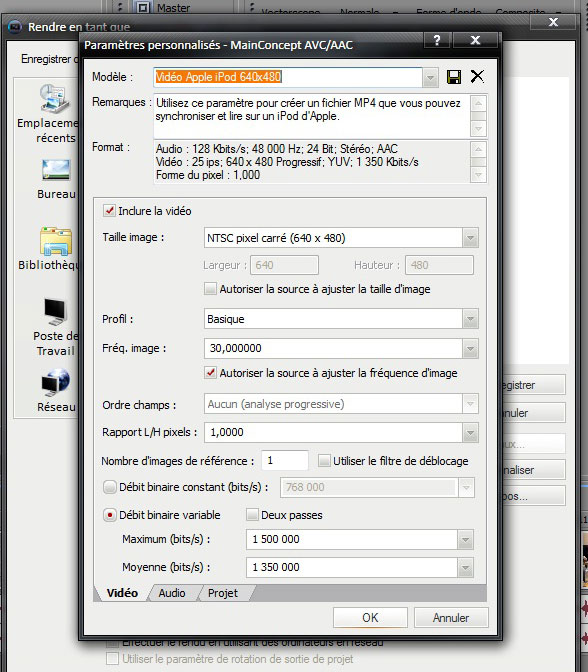Viewport: 588px width, 672px height.
Task: Close the Paramètres personnalisés dialog
Action: 475,41
